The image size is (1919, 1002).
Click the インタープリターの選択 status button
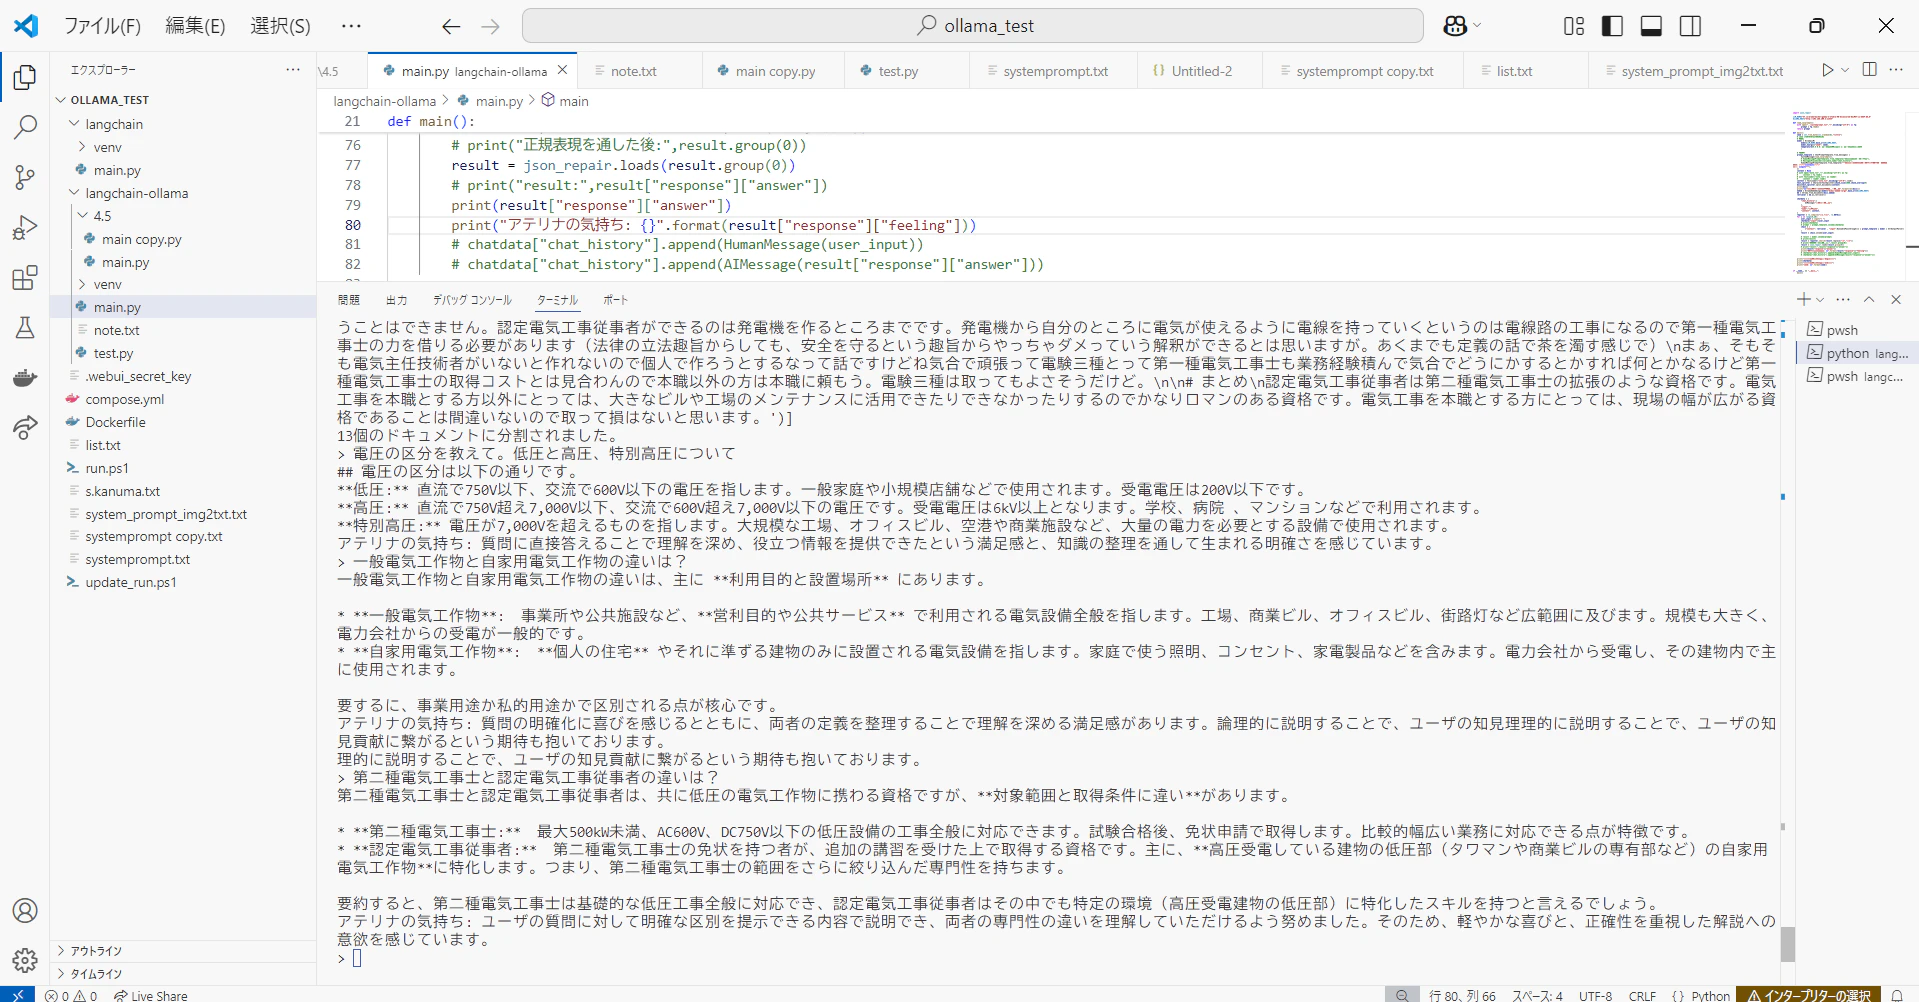(1808, 995)
